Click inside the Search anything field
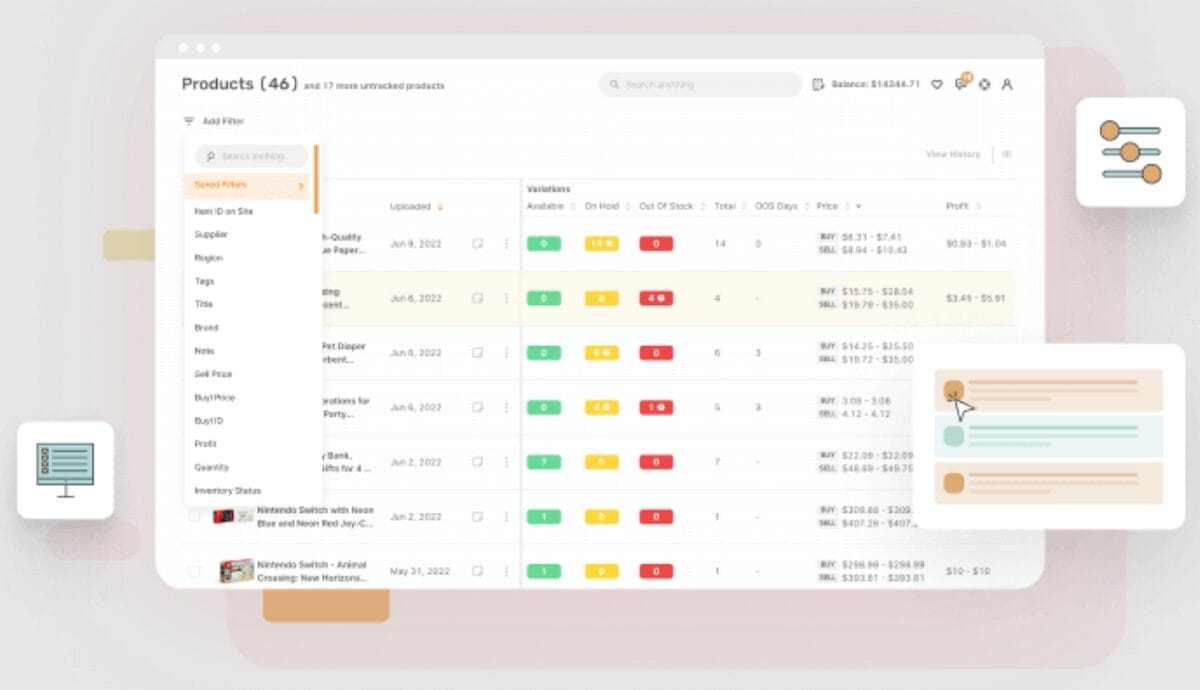The width and height of the screenshot is (1200, 690). (700, 84)
